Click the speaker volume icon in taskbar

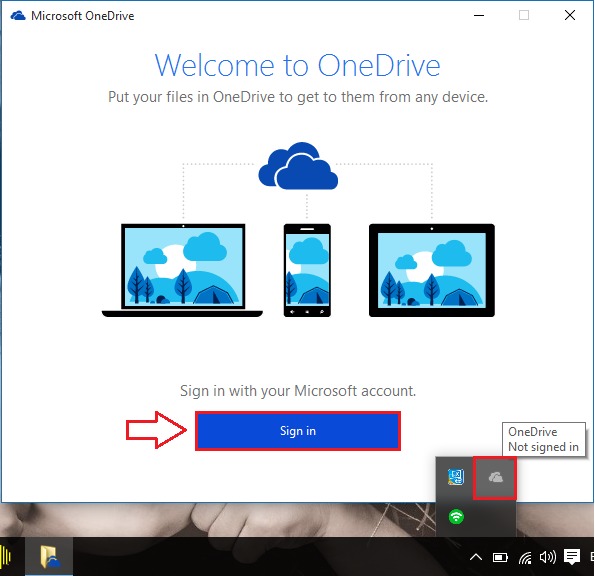click(548, 557)
